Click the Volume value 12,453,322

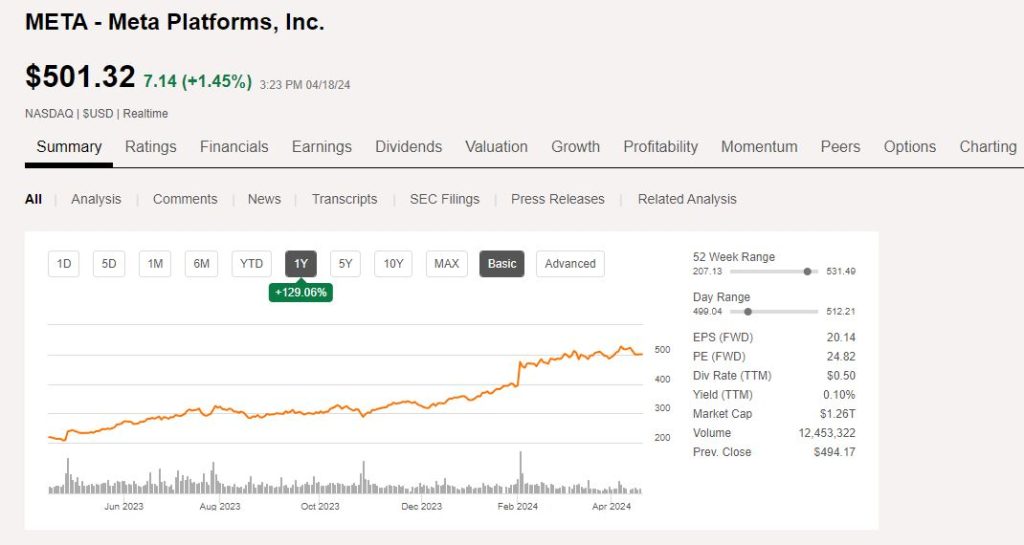coord(827,433)
